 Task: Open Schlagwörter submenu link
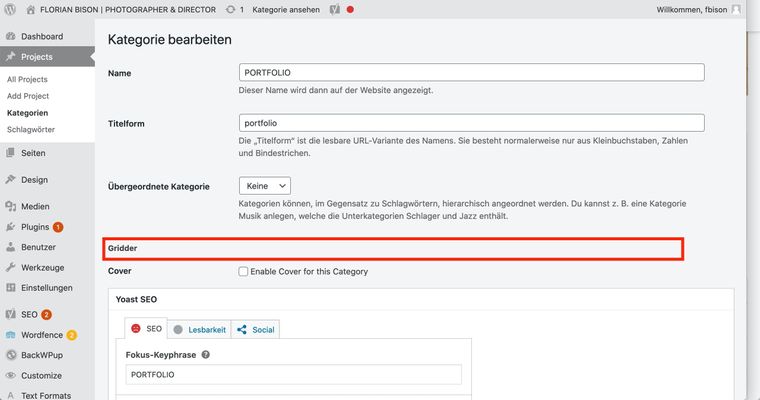(31, 130)
